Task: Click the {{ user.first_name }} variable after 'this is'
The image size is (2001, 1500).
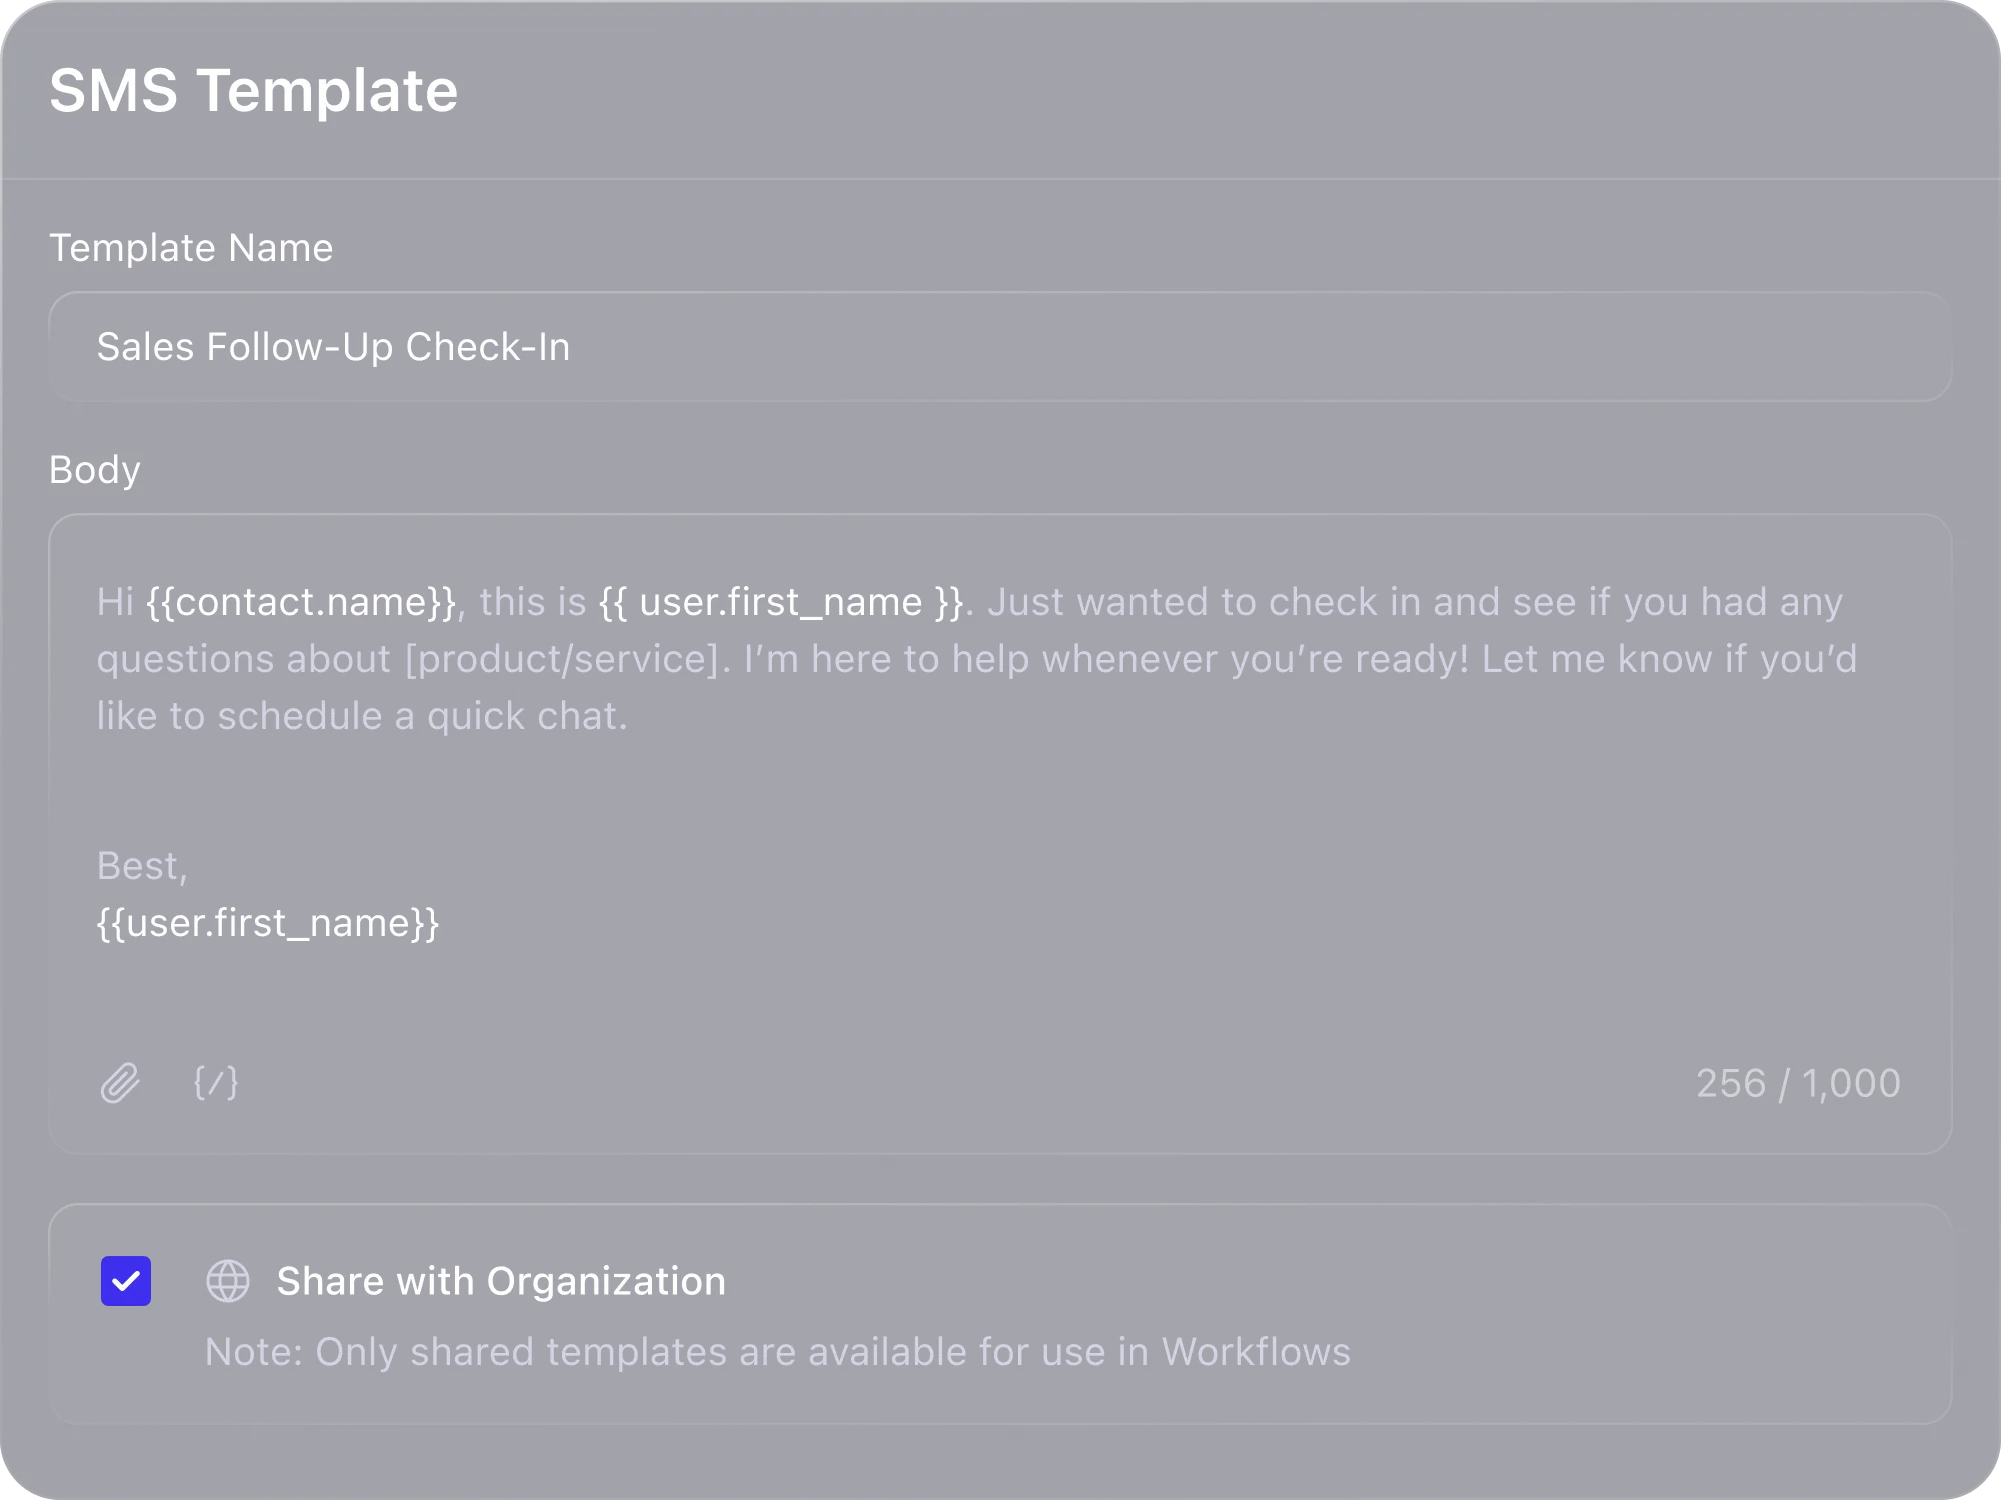Action: click(780, 602)
